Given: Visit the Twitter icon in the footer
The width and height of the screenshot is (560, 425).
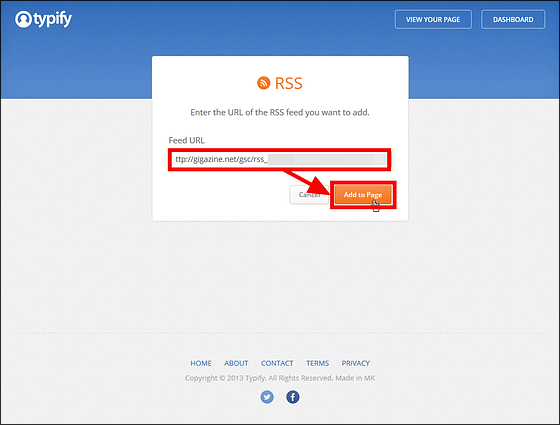Looking at the screenshot, I should pos(267,397).
